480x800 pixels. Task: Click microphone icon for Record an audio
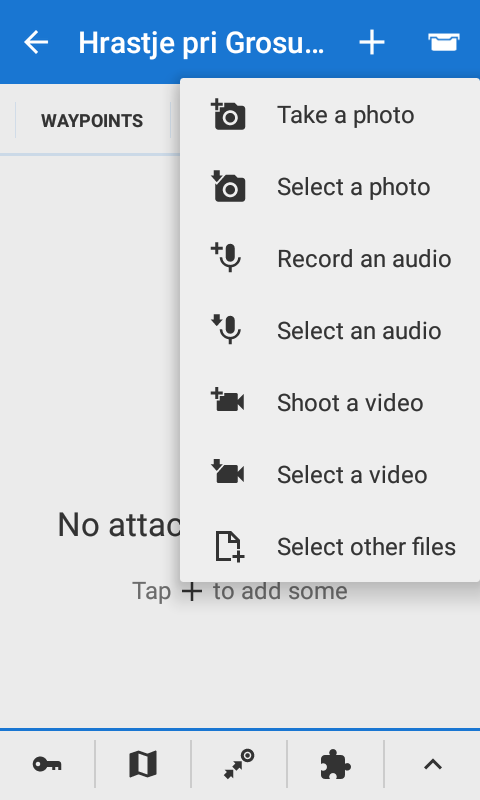[x=226, y=258]
